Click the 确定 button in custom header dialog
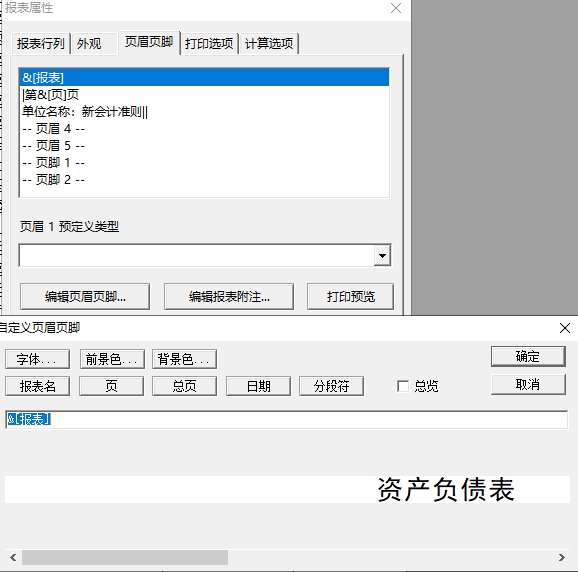The width and height of the screenshot is (578, 572). coord(528,356)
